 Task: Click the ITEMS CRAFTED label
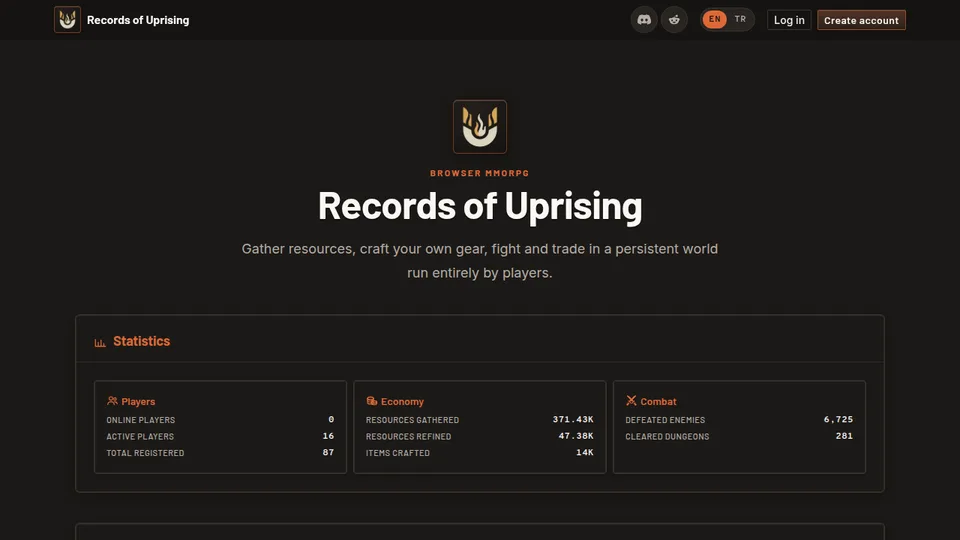[x=398, y=453]
